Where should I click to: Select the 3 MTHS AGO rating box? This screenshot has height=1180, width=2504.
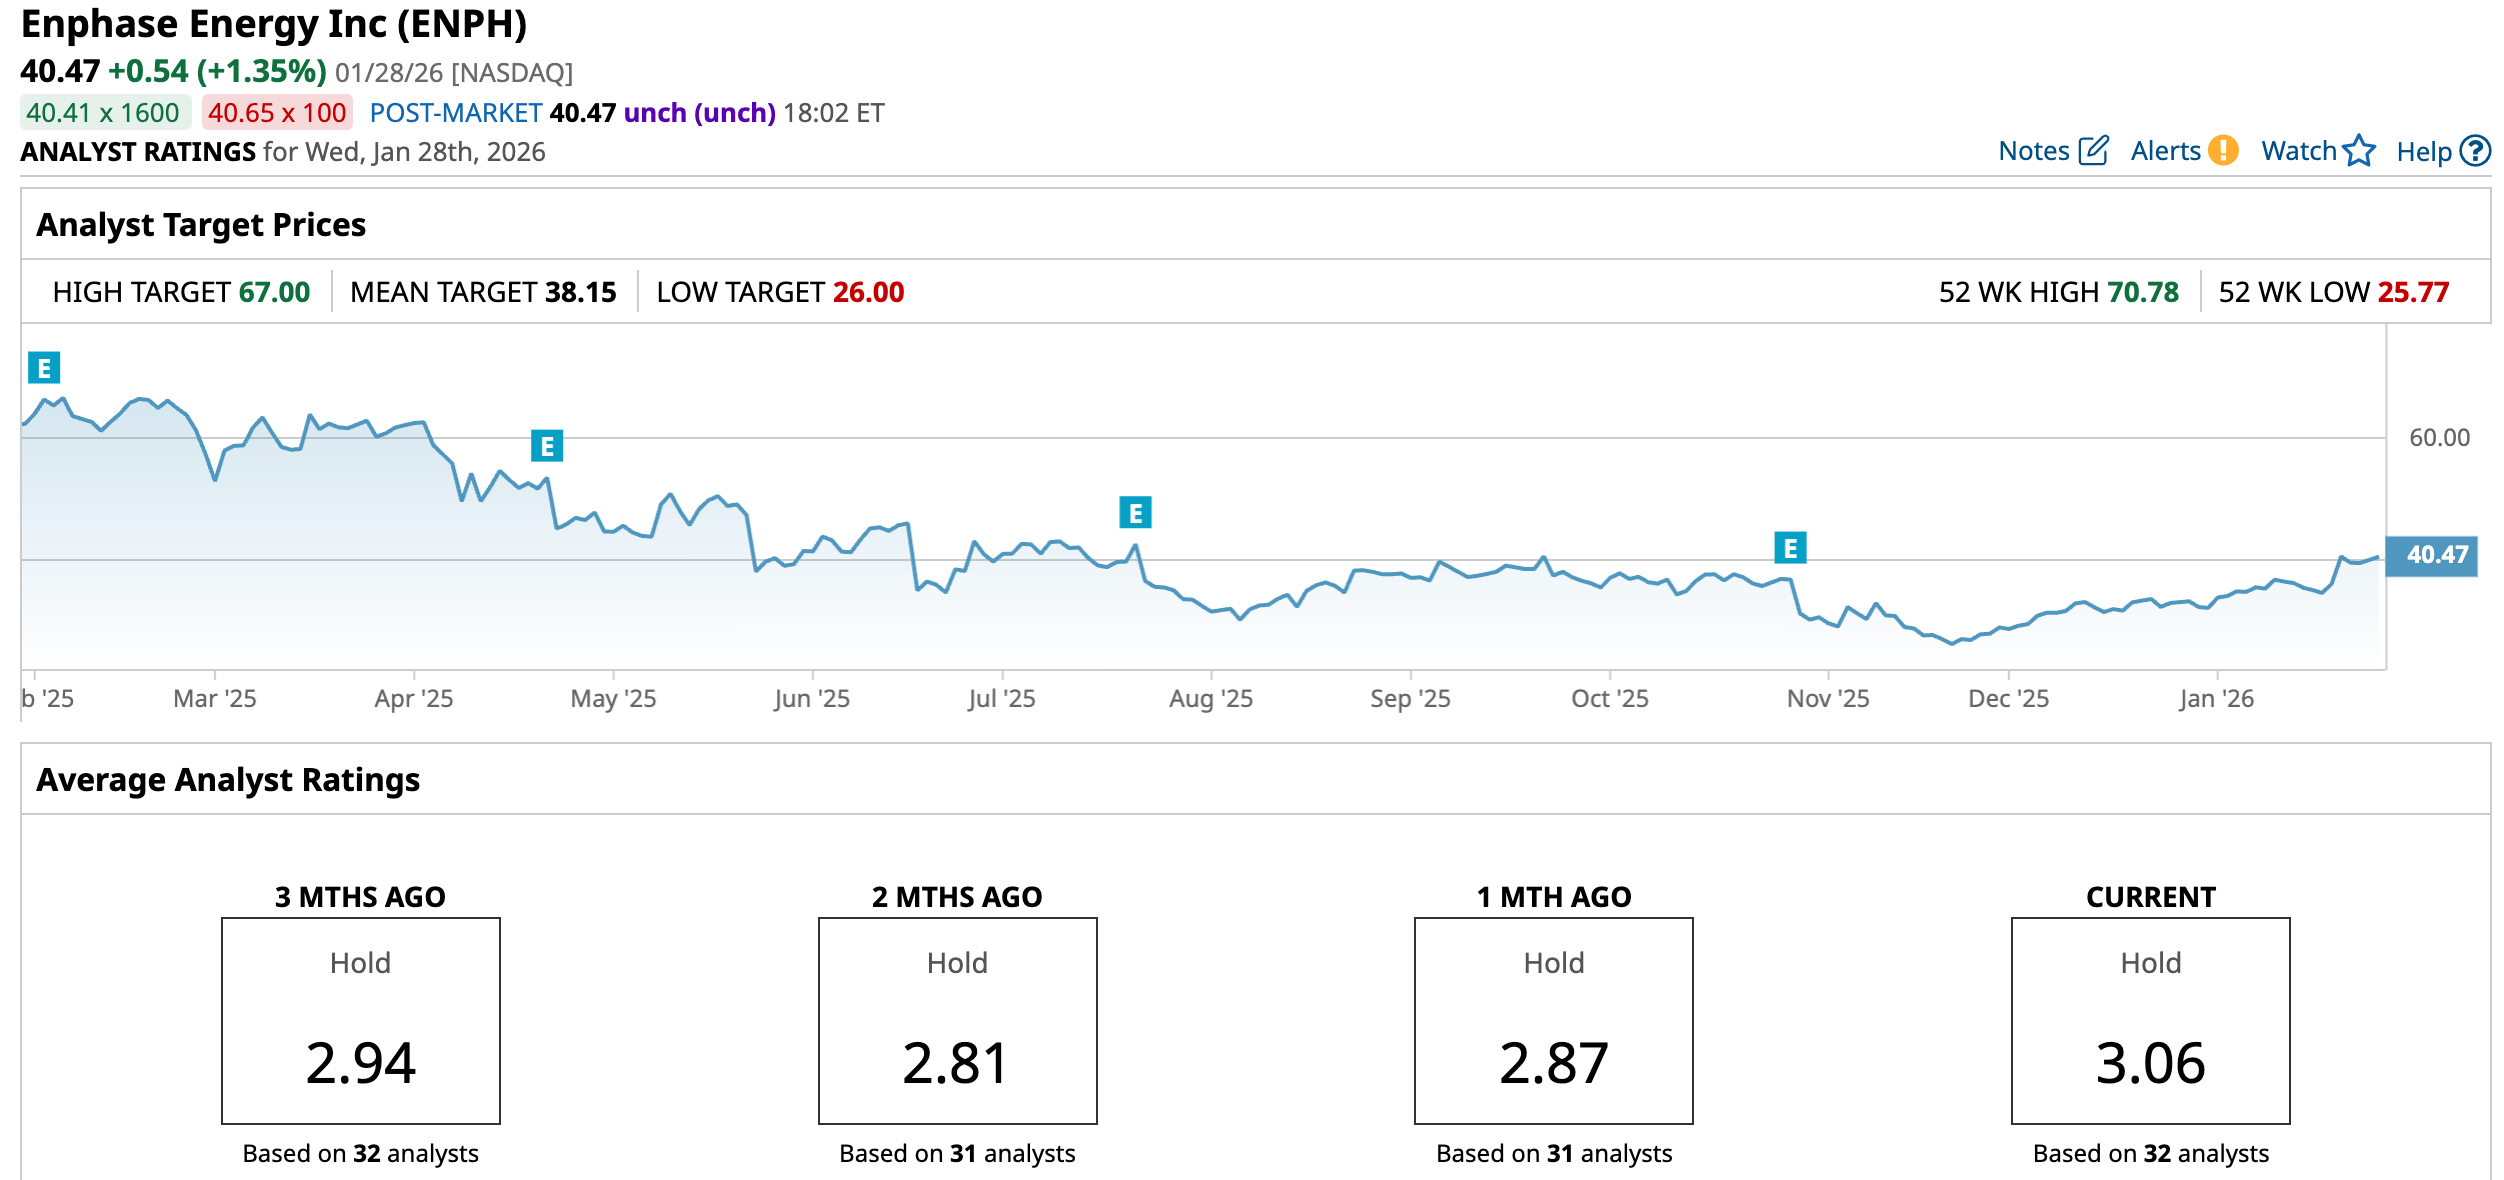click(x=361, y=1020)
